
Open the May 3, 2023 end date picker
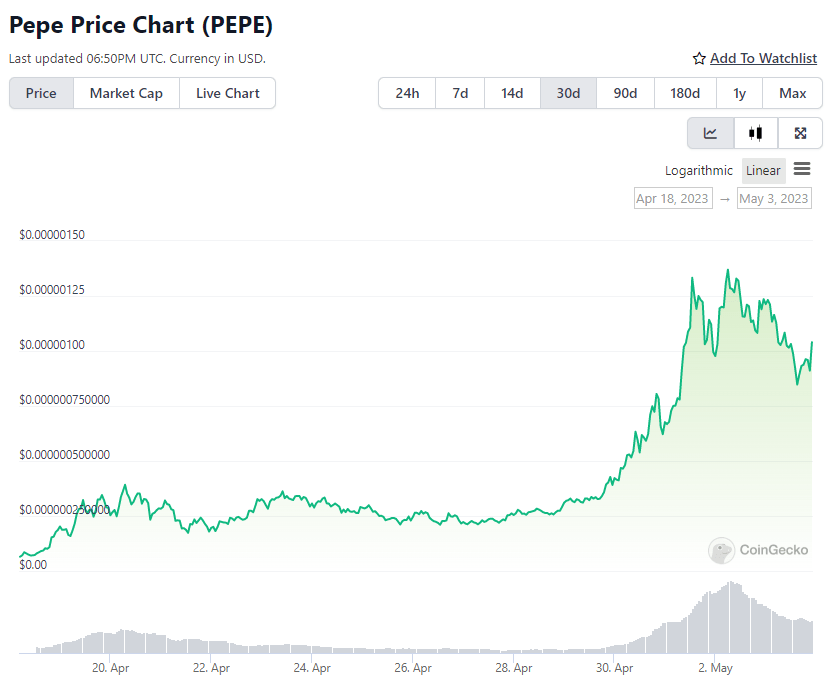[774, 199]
